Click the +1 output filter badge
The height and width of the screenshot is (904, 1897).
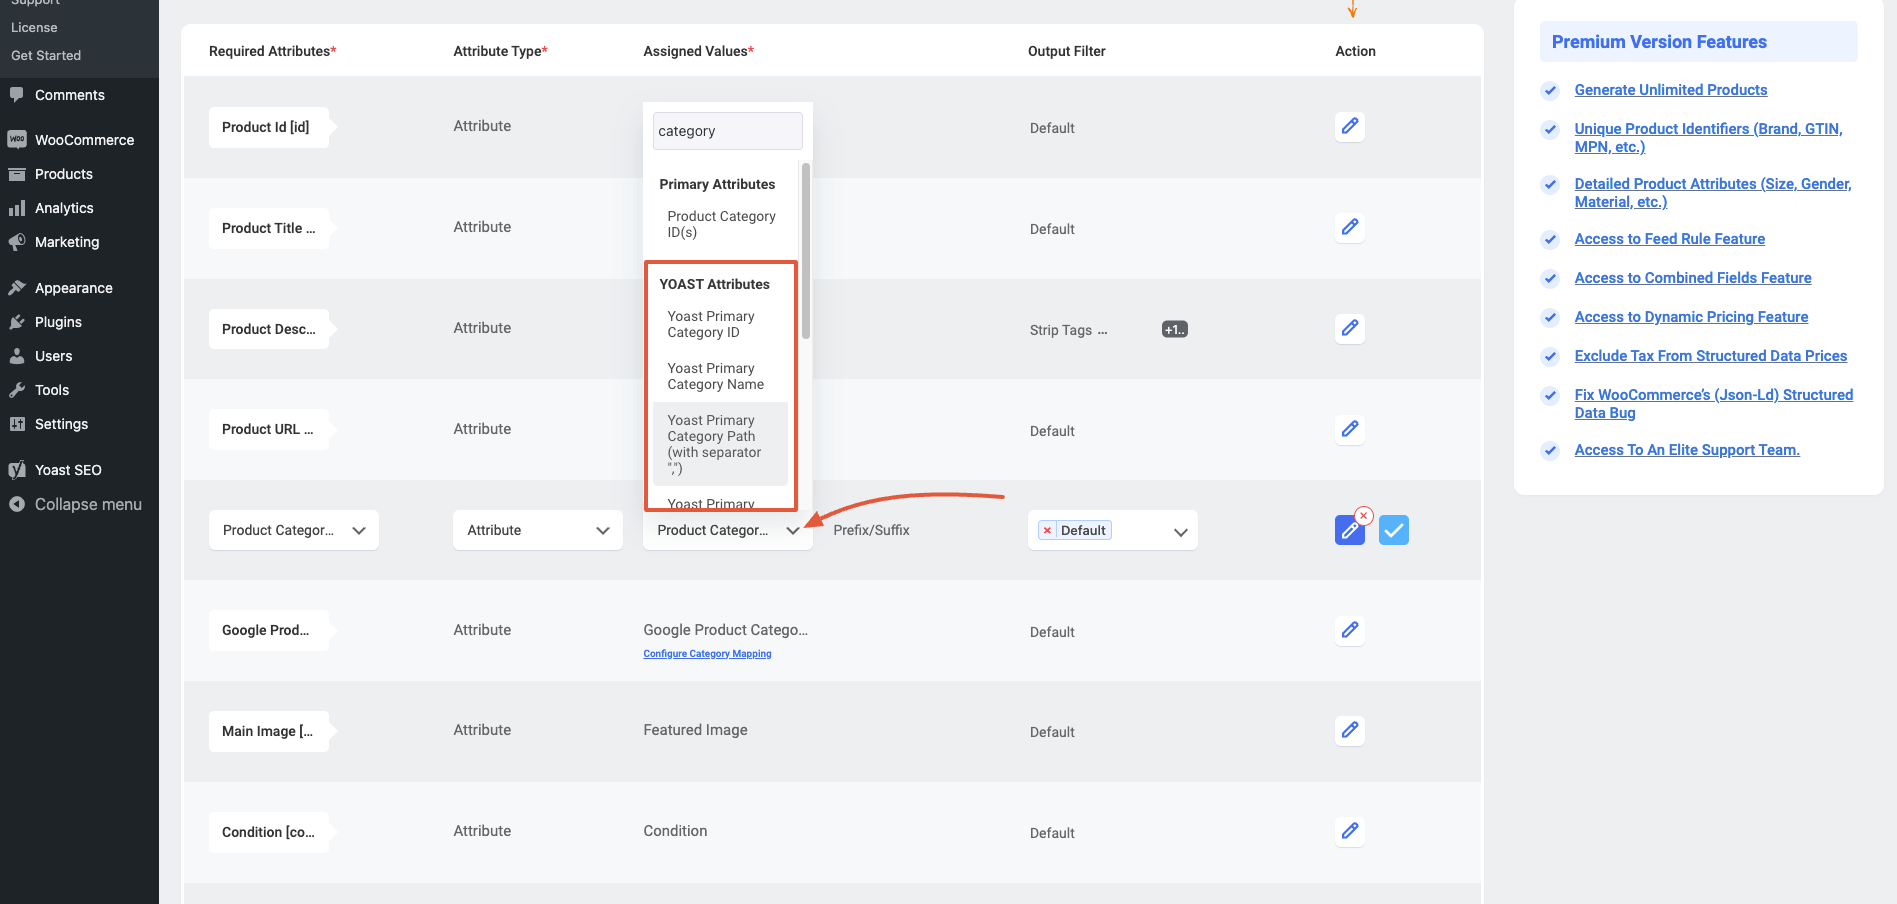coord(1174,329)
